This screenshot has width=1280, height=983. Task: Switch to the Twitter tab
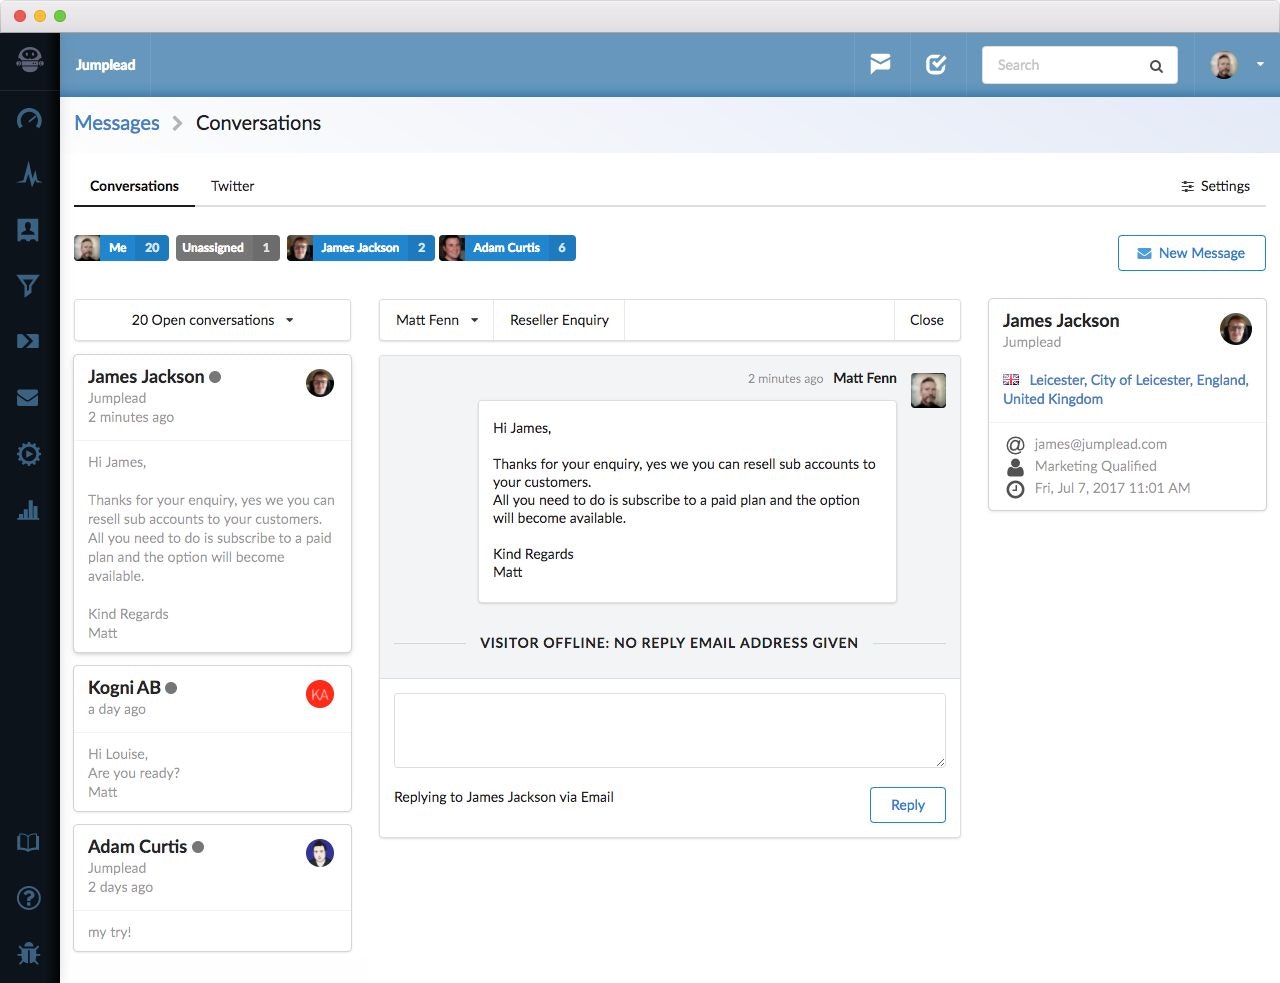pyautogui.click(x=232, y=186)
